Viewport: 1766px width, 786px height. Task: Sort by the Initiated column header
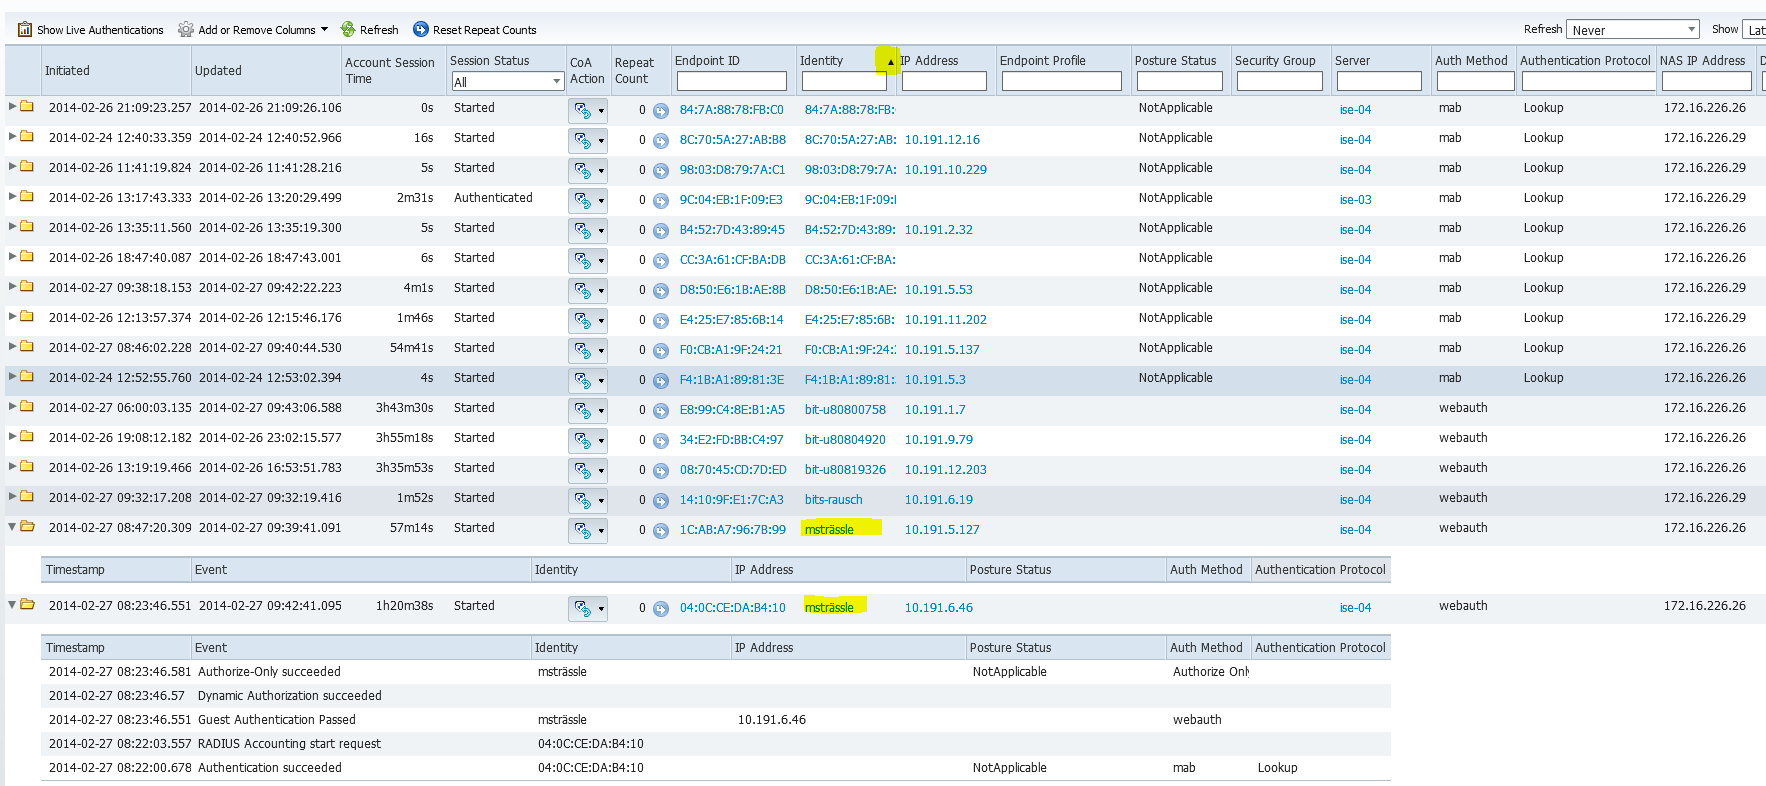pos(67,71)
